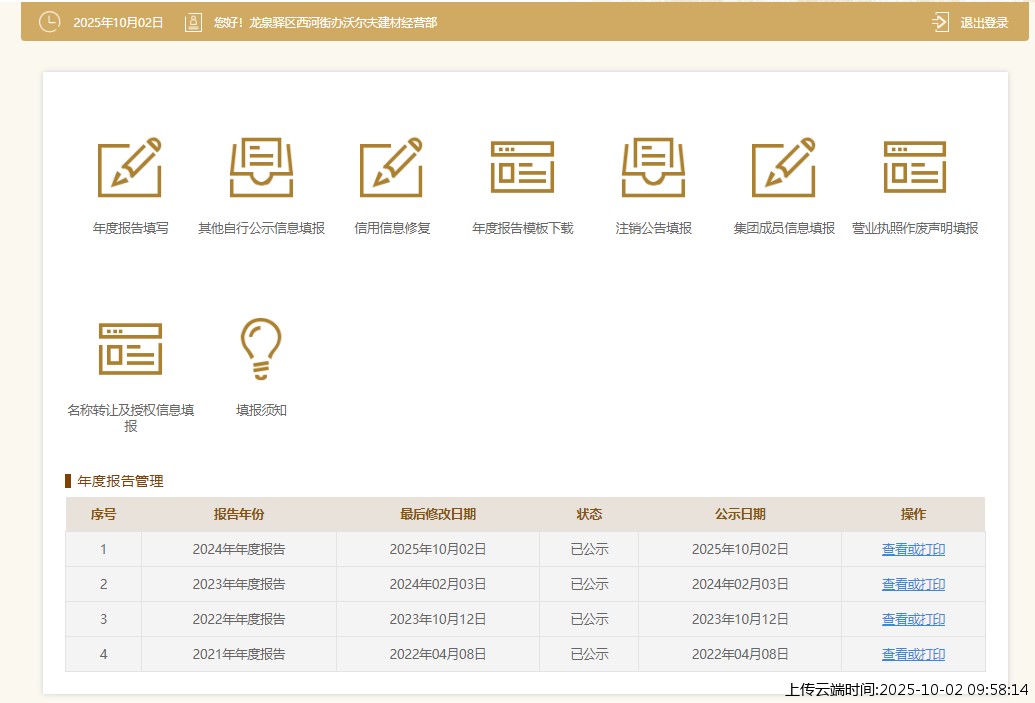Viewport: 1035px width, 703px height.
Task: Open 查看或打印 for 2021年年度报告
Action: 913,654
